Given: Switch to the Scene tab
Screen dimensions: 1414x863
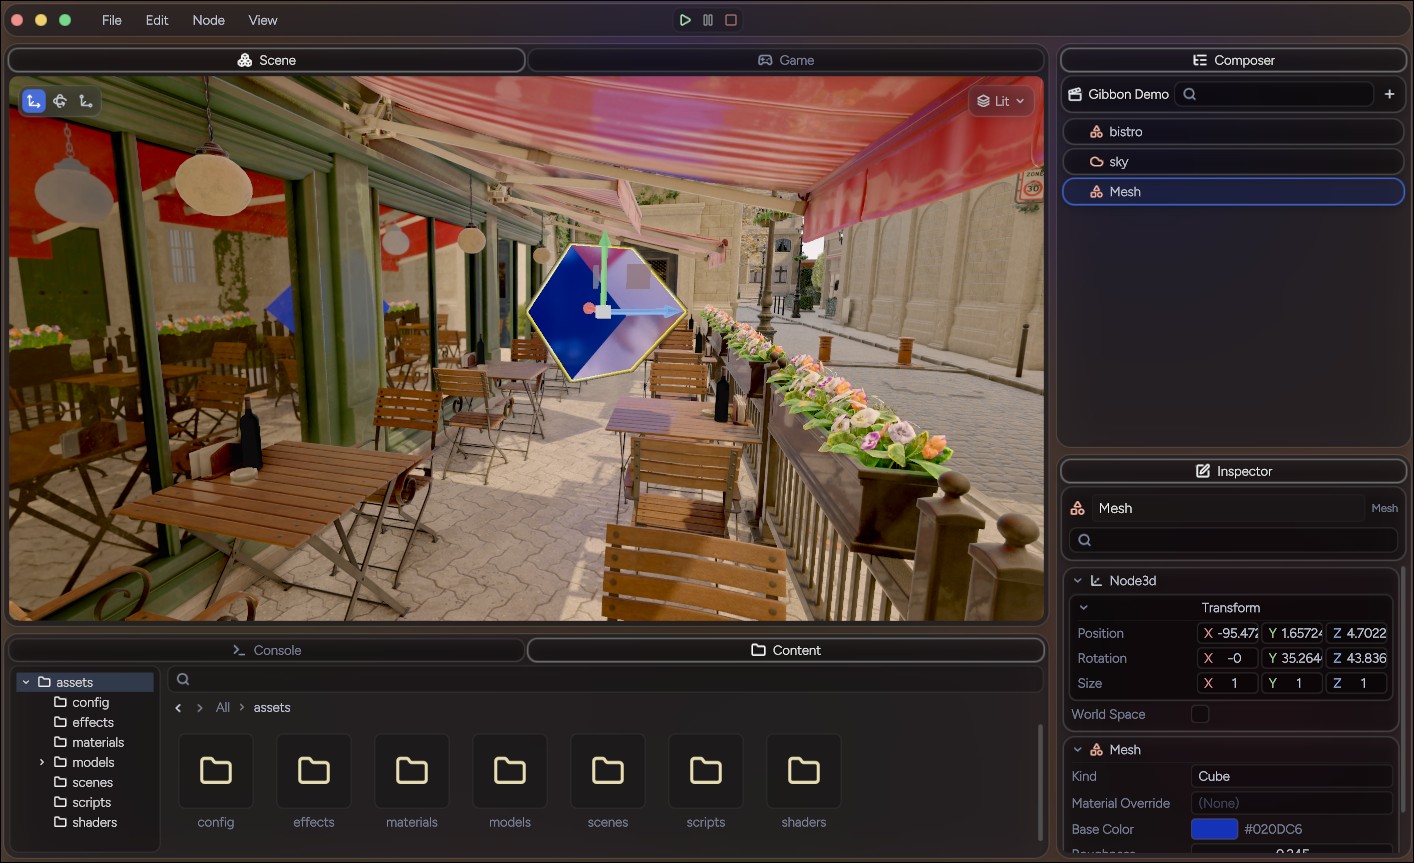Looking at the screenshot, I should pyautogui.click(x=266, y=60).
